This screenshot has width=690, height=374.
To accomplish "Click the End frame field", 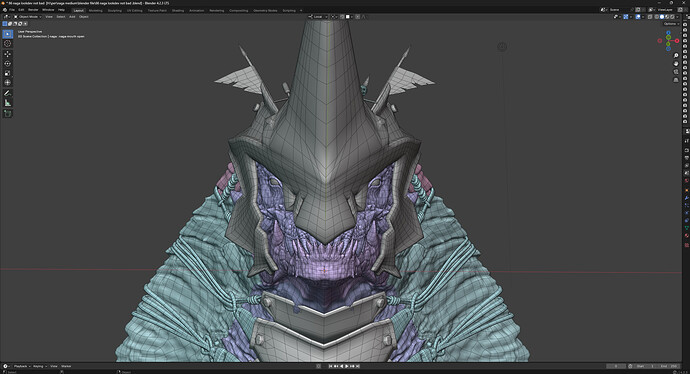I will pos(668,366).
